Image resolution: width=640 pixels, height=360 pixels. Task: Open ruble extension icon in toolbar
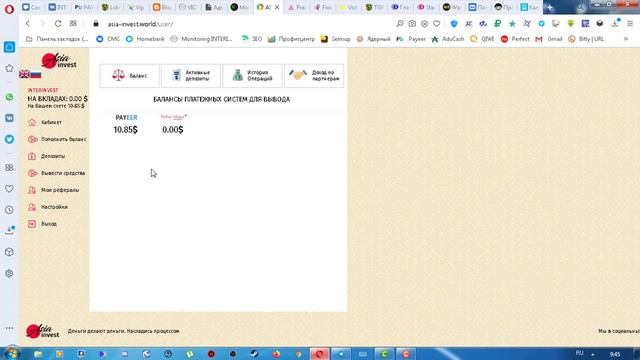coord(498,24)
